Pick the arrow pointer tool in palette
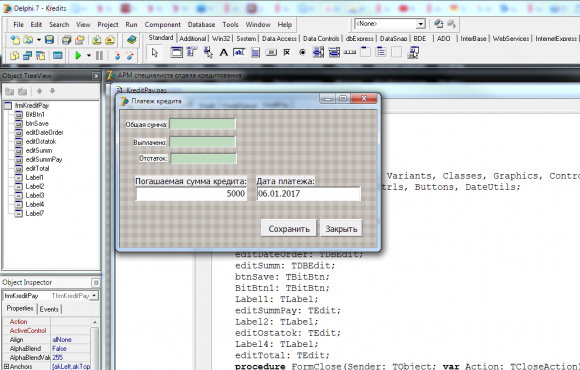The height and width of the screenshot is (370, 580). (x=155, y=53)
